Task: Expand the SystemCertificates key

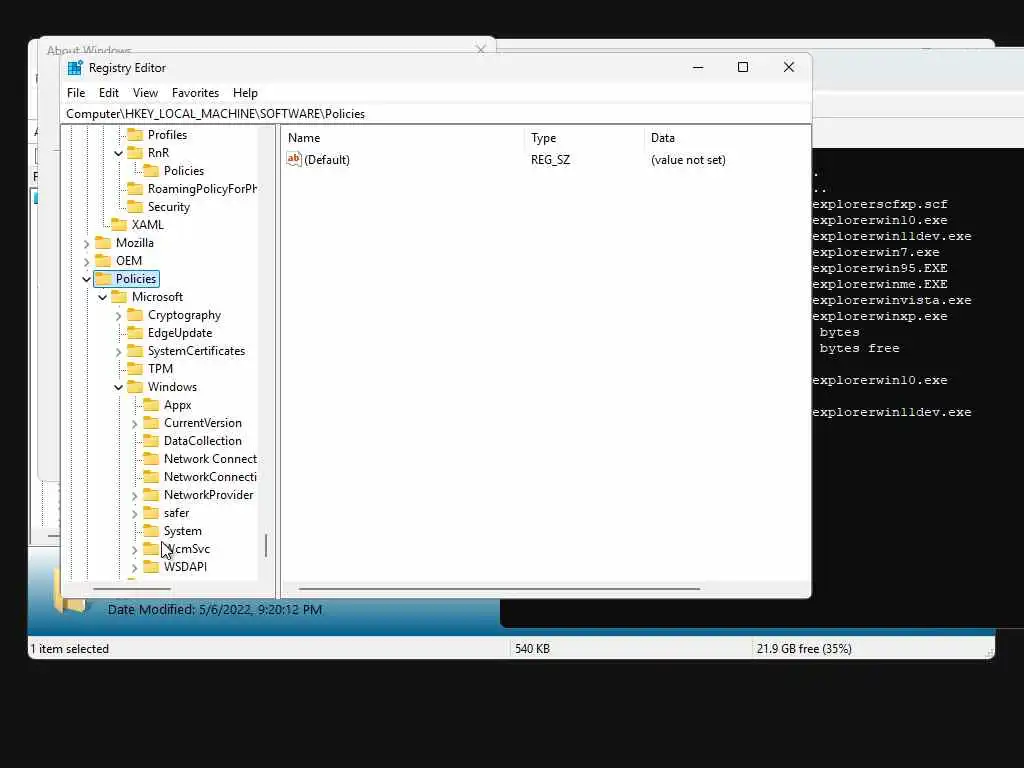Action: [x=118, y=351]
